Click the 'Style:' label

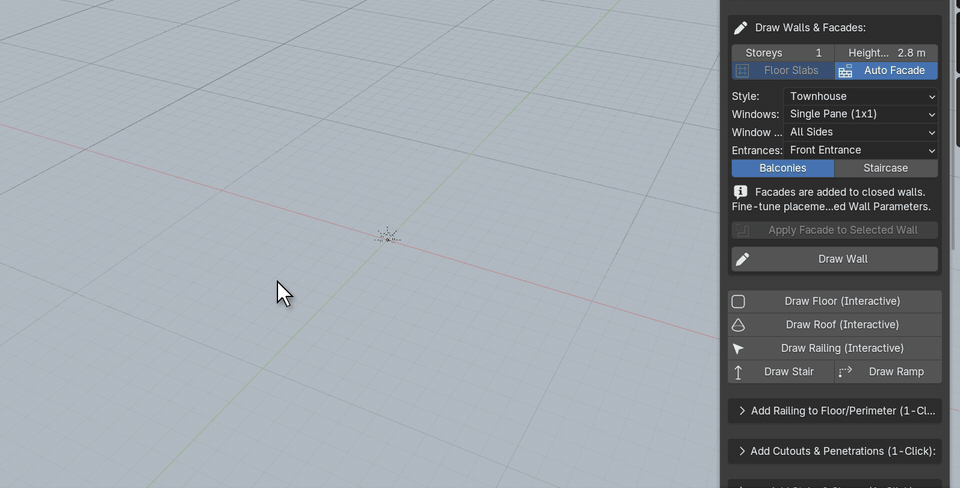pos(745,96)
